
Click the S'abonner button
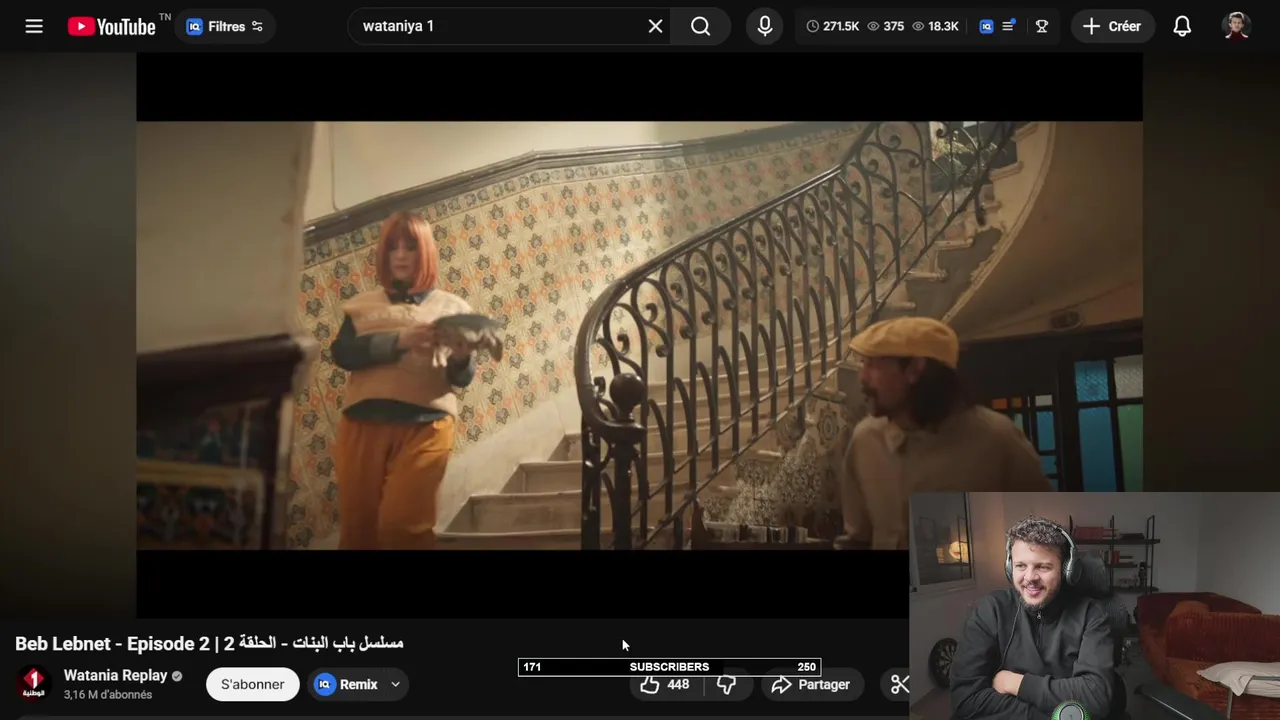click(252, 684)
